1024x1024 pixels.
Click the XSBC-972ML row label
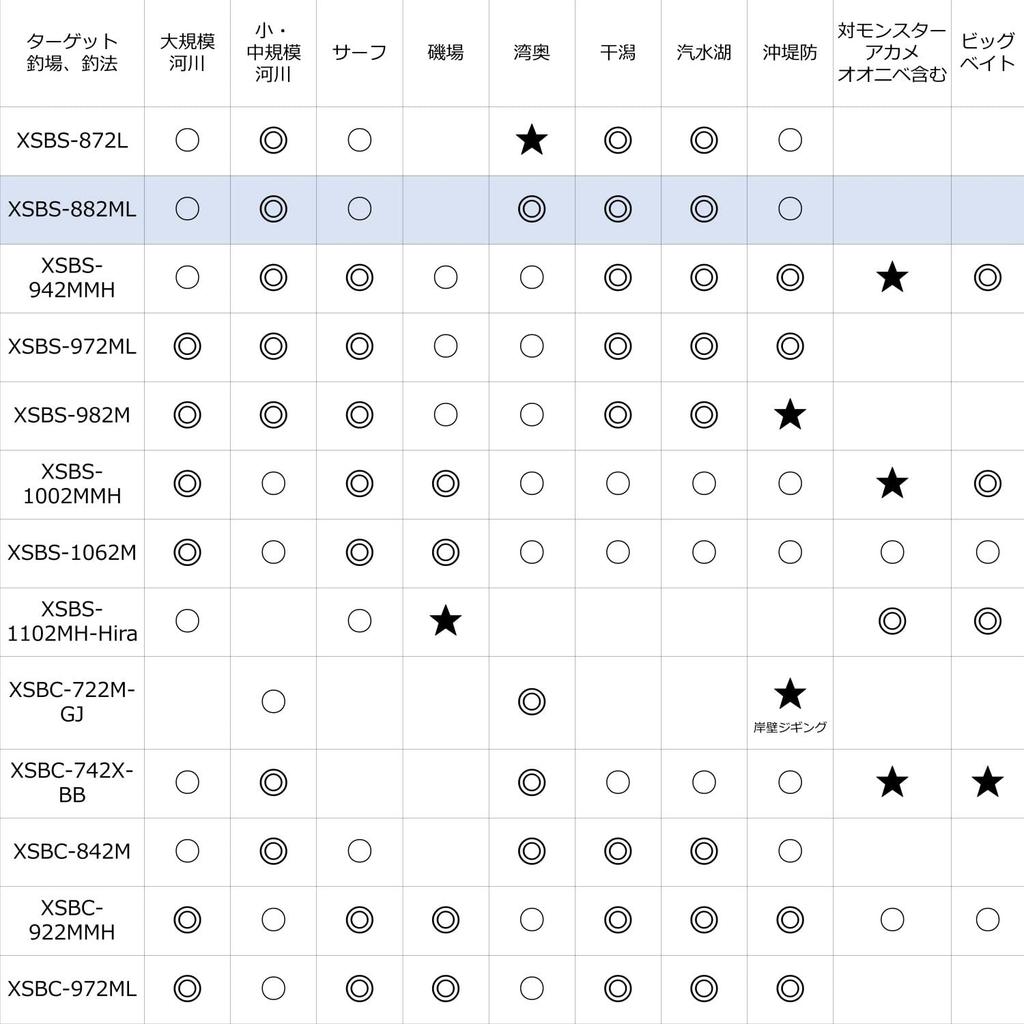tap(72, 988)
